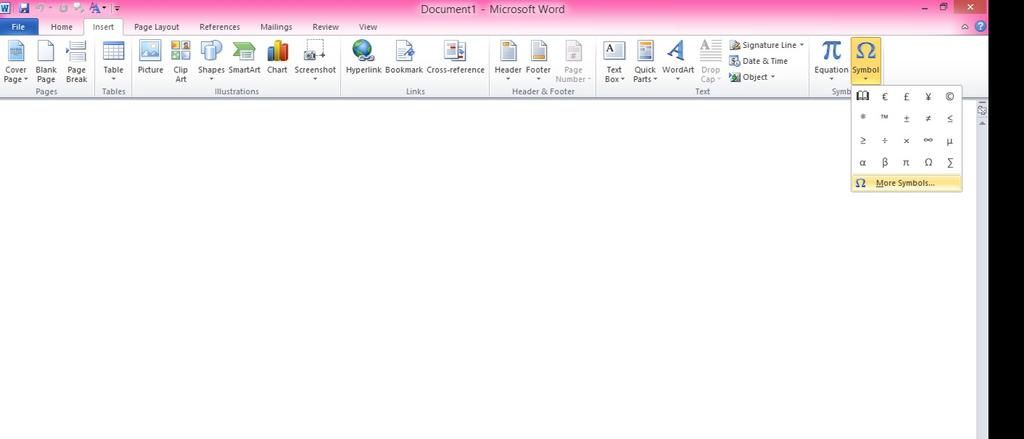This screenshot has height=439, width=1024.
Task: Click the Drop Cap button
Action: [x=710, y=62]
